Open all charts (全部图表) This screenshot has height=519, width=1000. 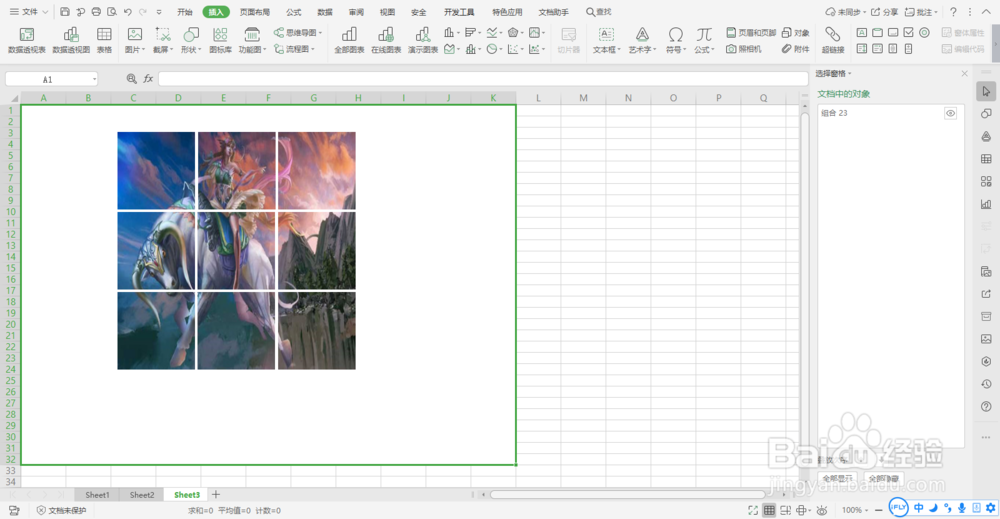point(349,40)
